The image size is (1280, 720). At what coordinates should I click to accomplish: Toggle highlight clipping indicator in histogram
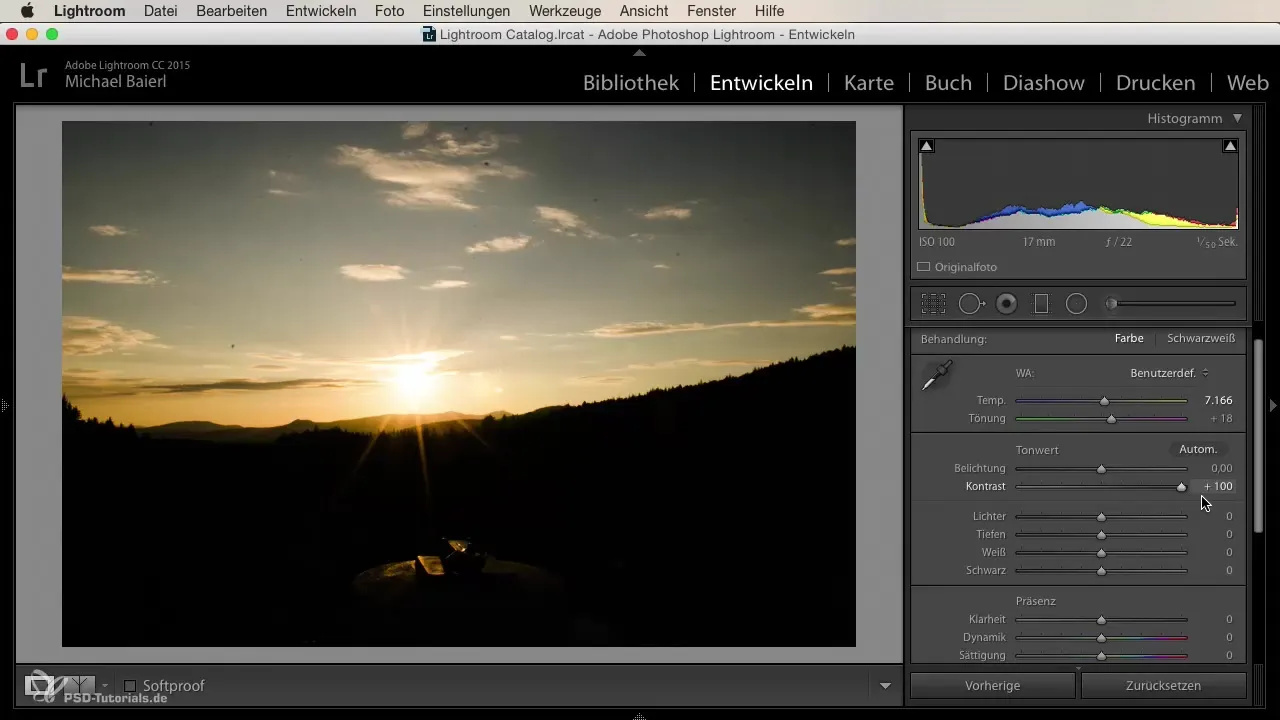click(x=1230, y=146)
